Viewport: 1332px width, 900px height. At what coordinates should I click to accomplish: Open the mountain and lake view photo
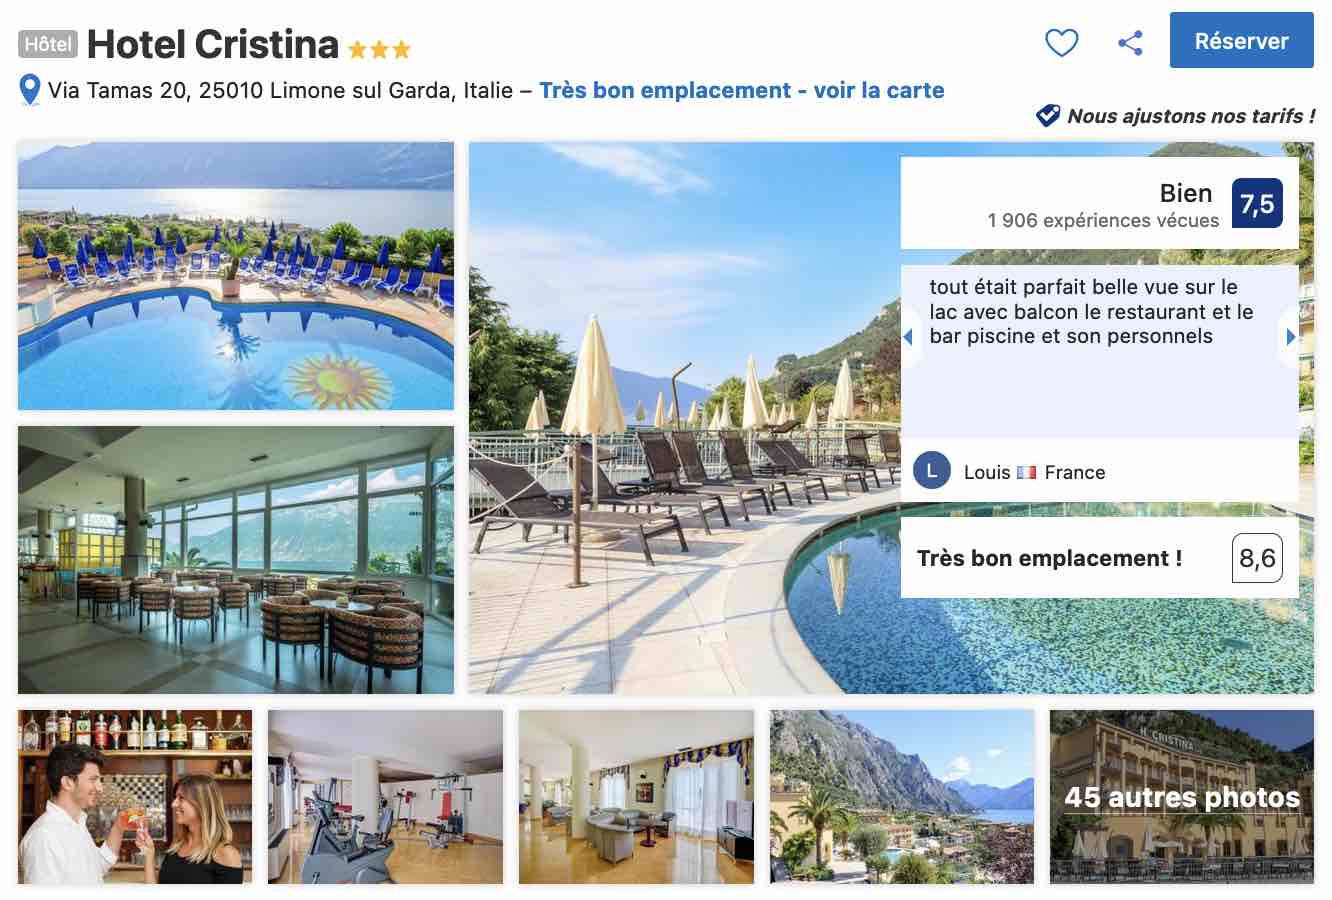pos(902,797)
